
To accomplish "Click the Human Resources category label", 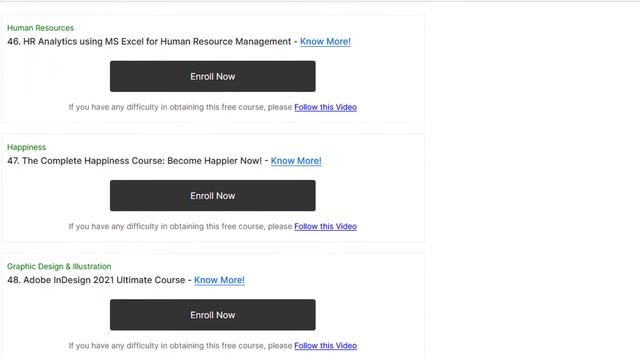I will (x=40, y=28).
